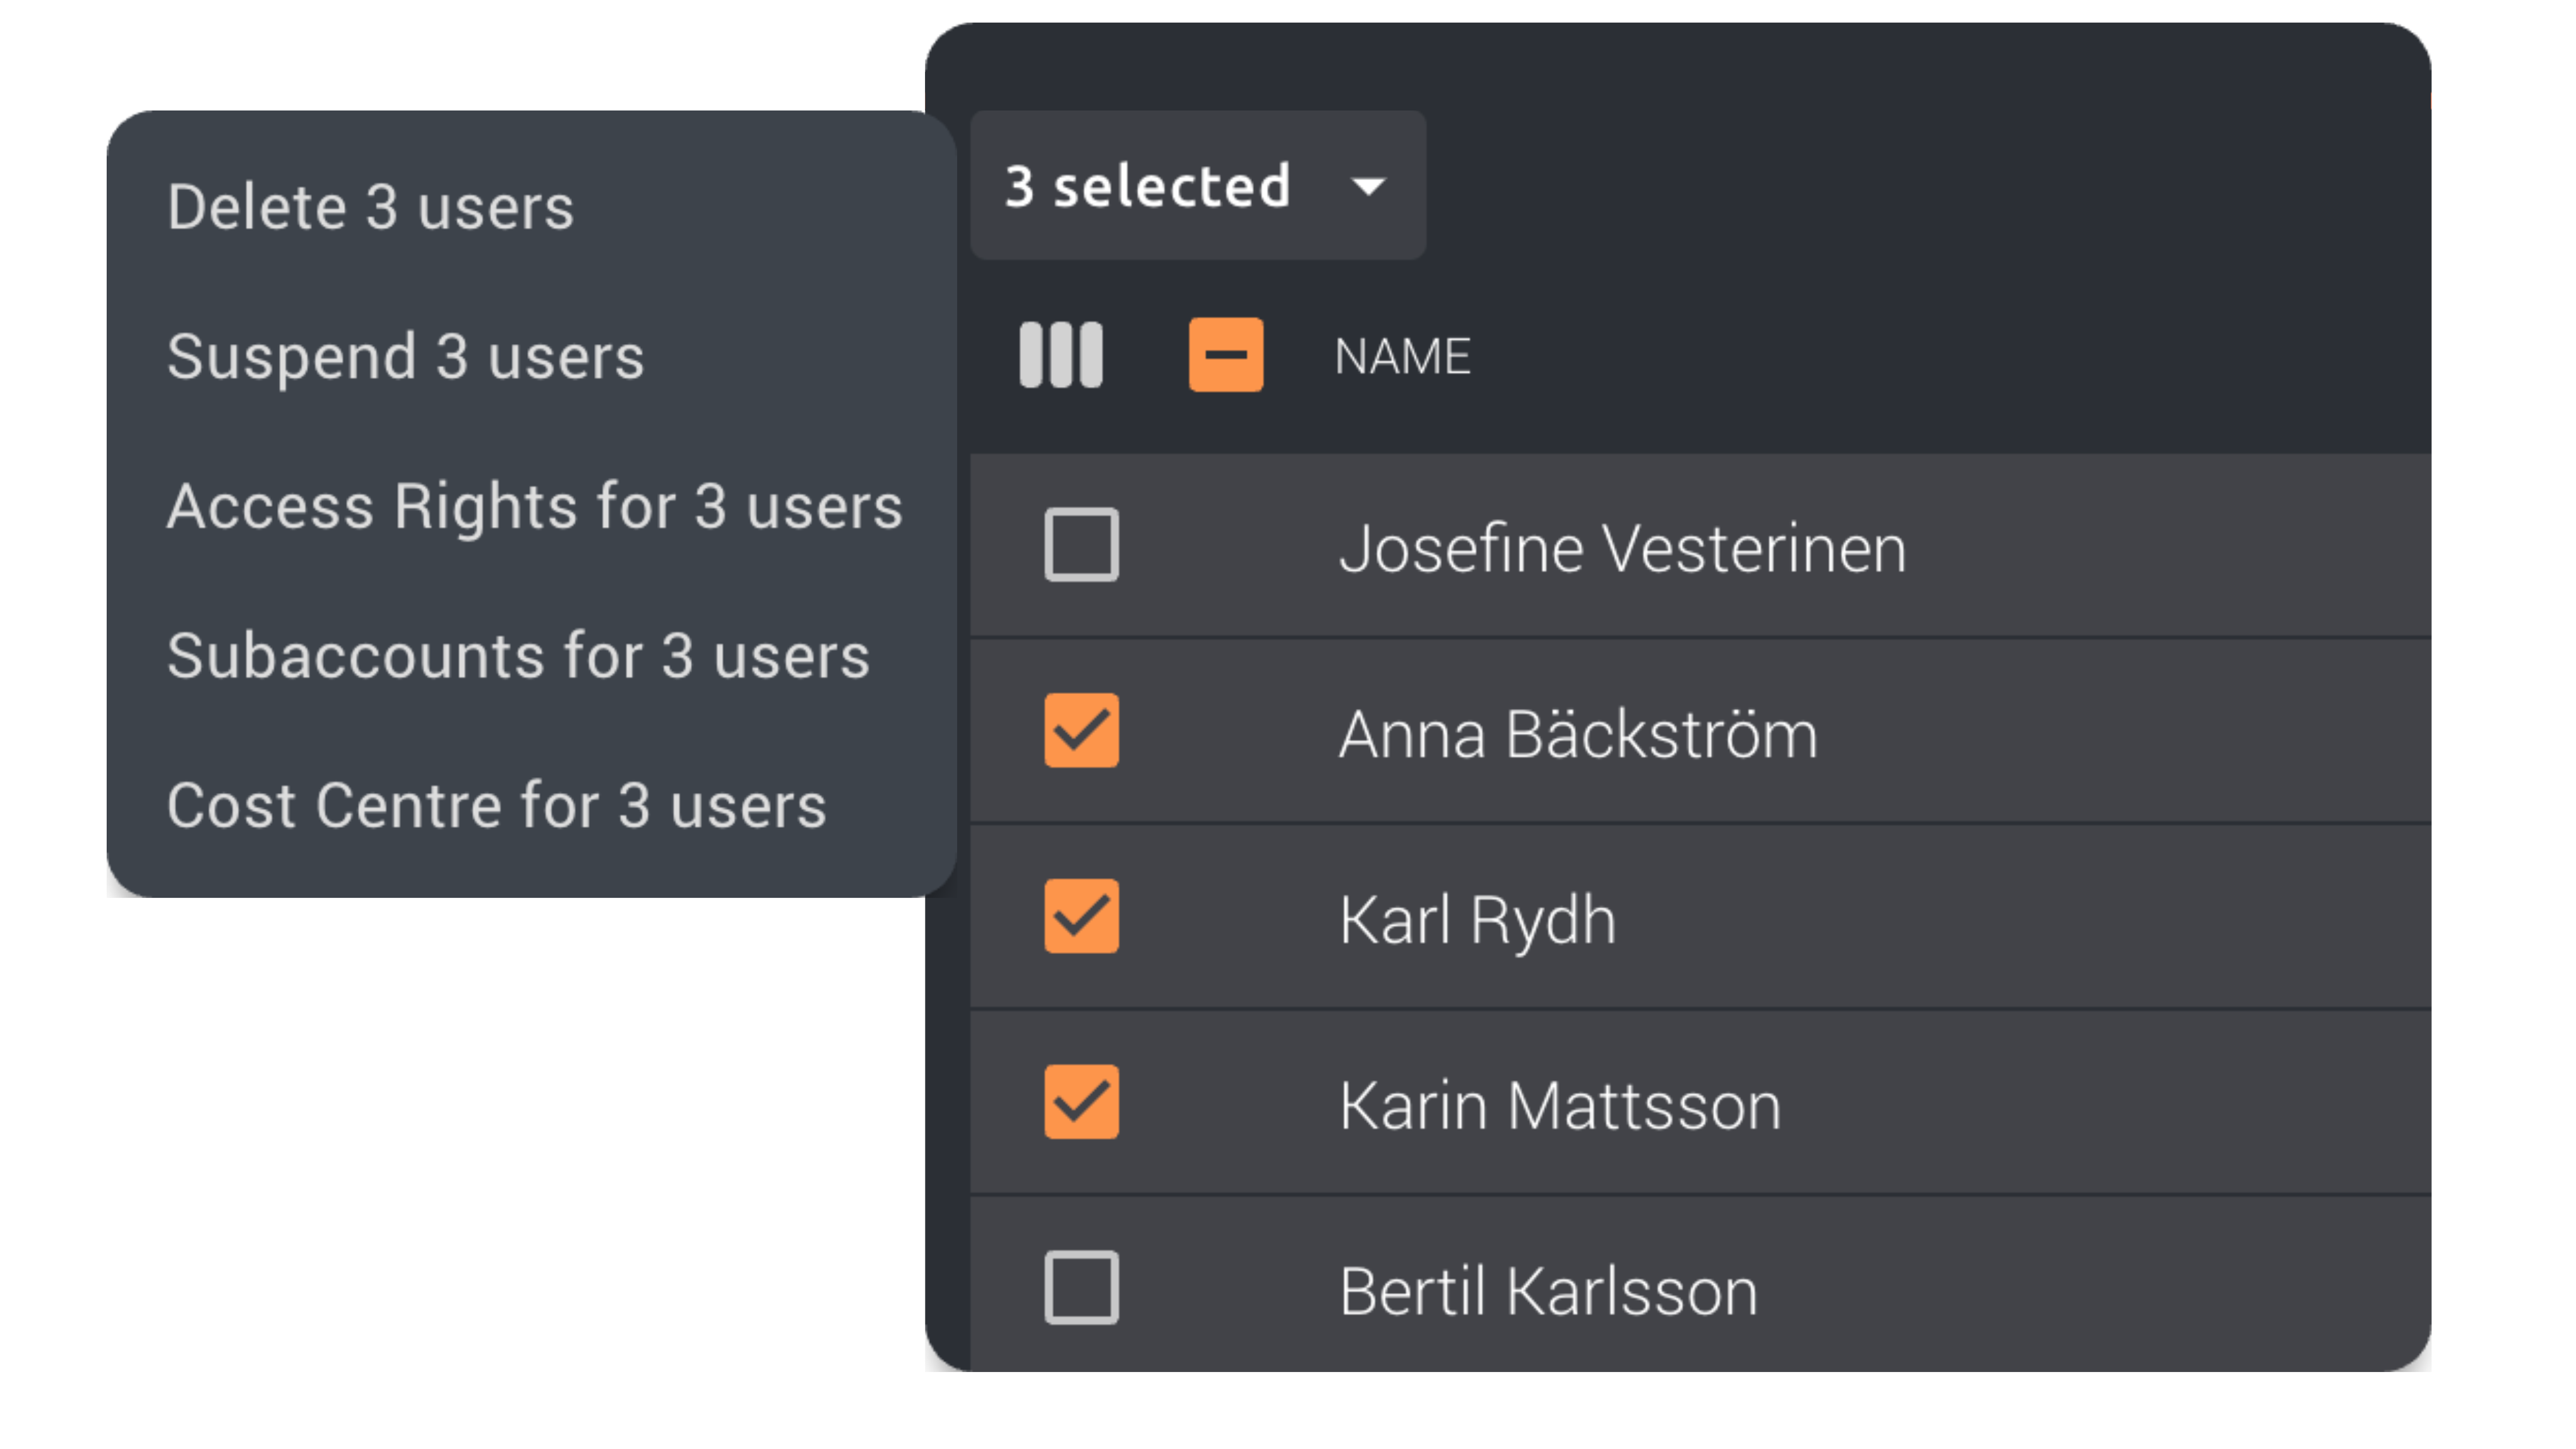Viewport: 2576px width, 1449px height.
Task: Sort by the NAME column header
Action: 1402,357
